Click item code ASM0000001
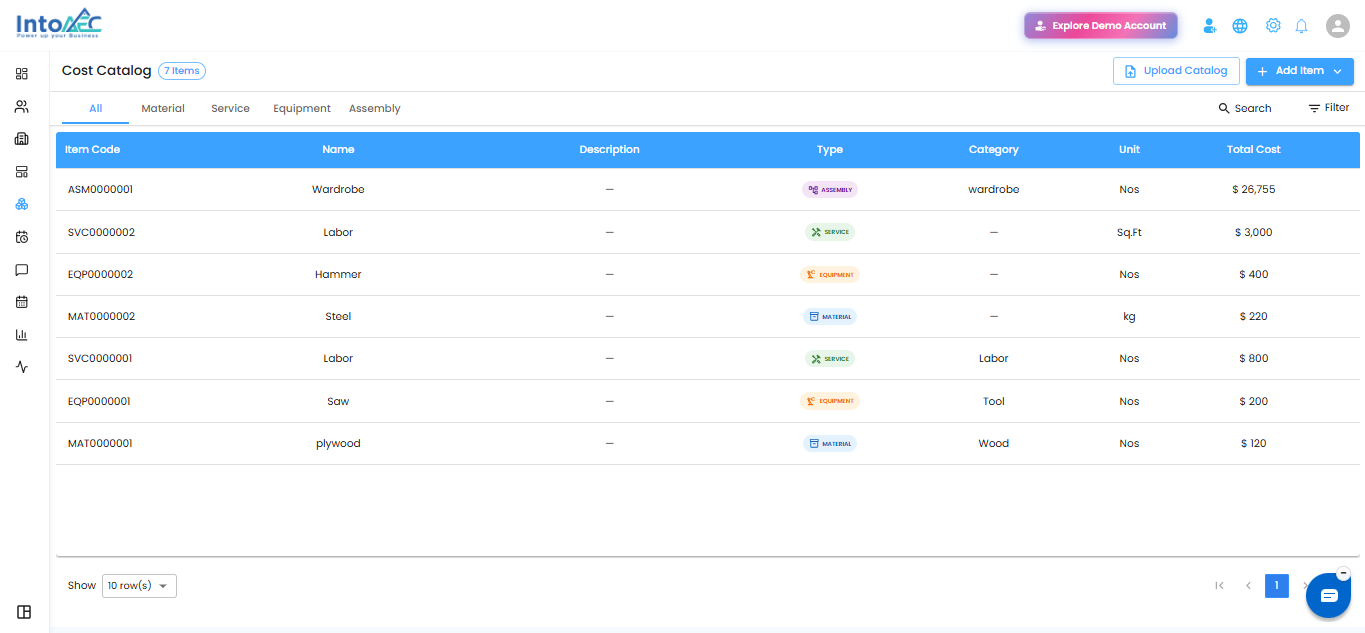 [100, 190]
